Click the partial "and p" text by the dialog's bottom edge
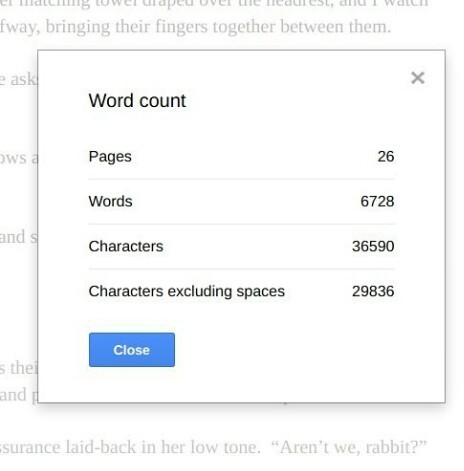This screenshot has height=471, width=464. click(x=19, y=395)
